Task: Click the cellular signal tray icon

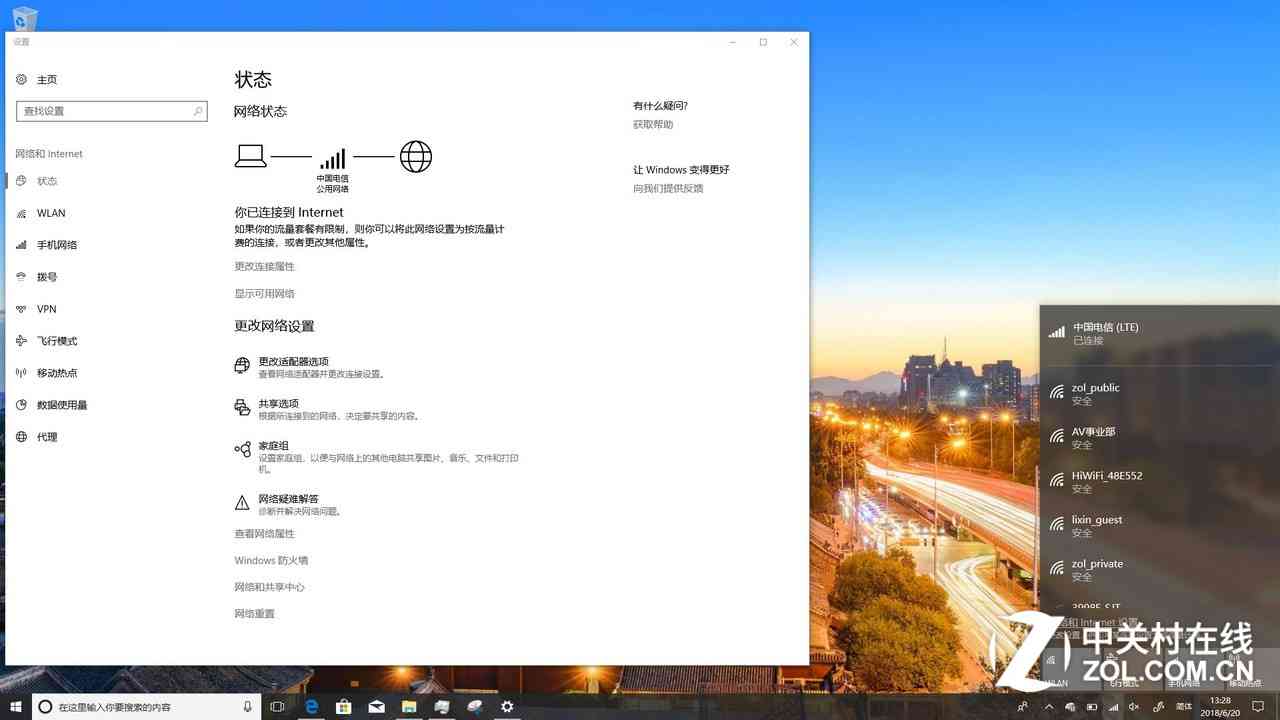Action: pos(1114,707)
